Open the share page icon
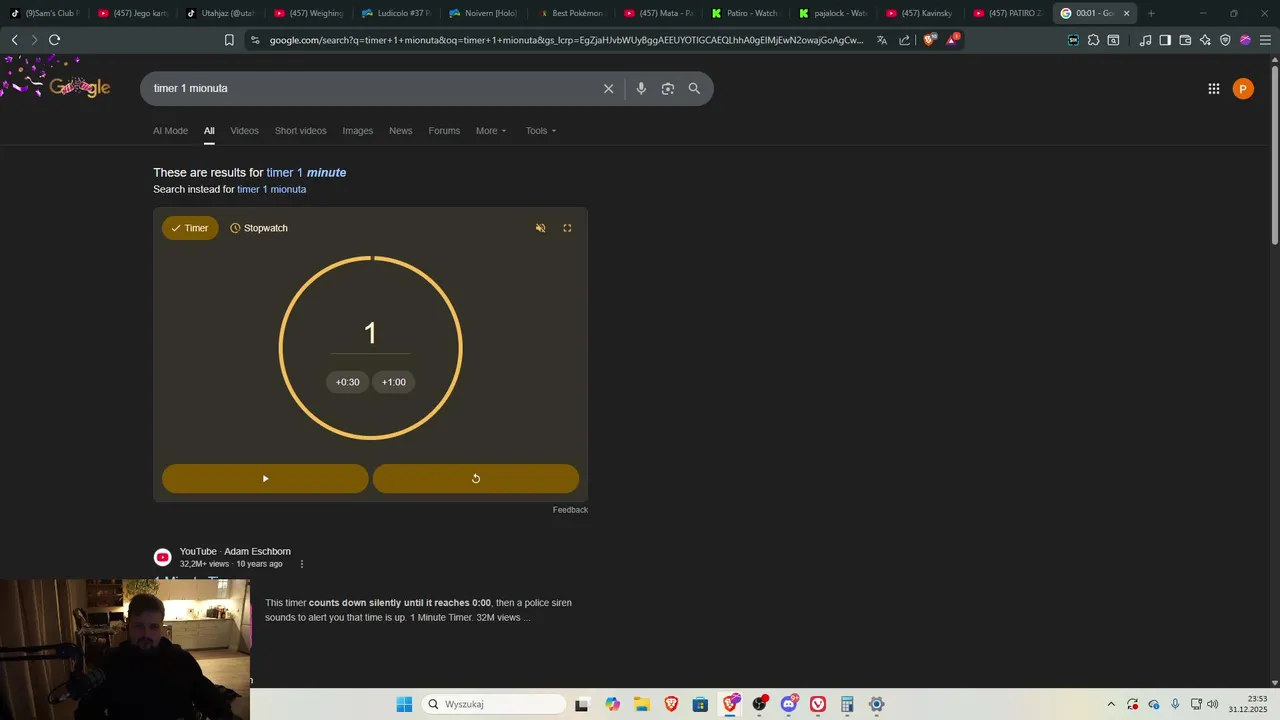The image size is (1280, 720). pyautogui.click(x=905, y=40)
